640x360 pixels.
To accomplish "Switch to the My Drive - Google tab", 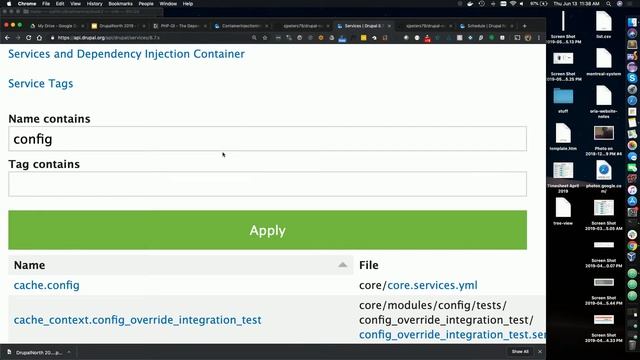I will [57, 26].
